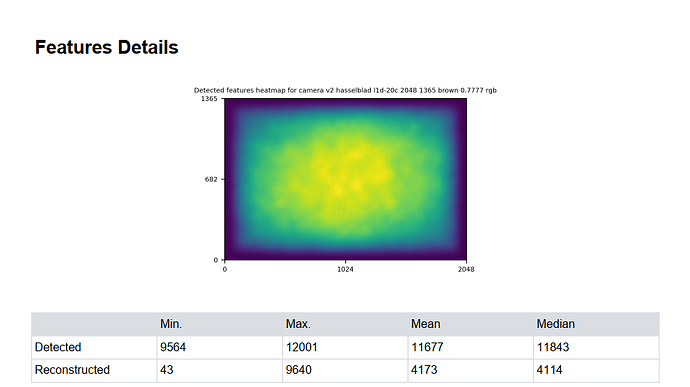Click the y-axis label 1365
This screenshot has height=387, width=690.
click(x=209, y=99)
